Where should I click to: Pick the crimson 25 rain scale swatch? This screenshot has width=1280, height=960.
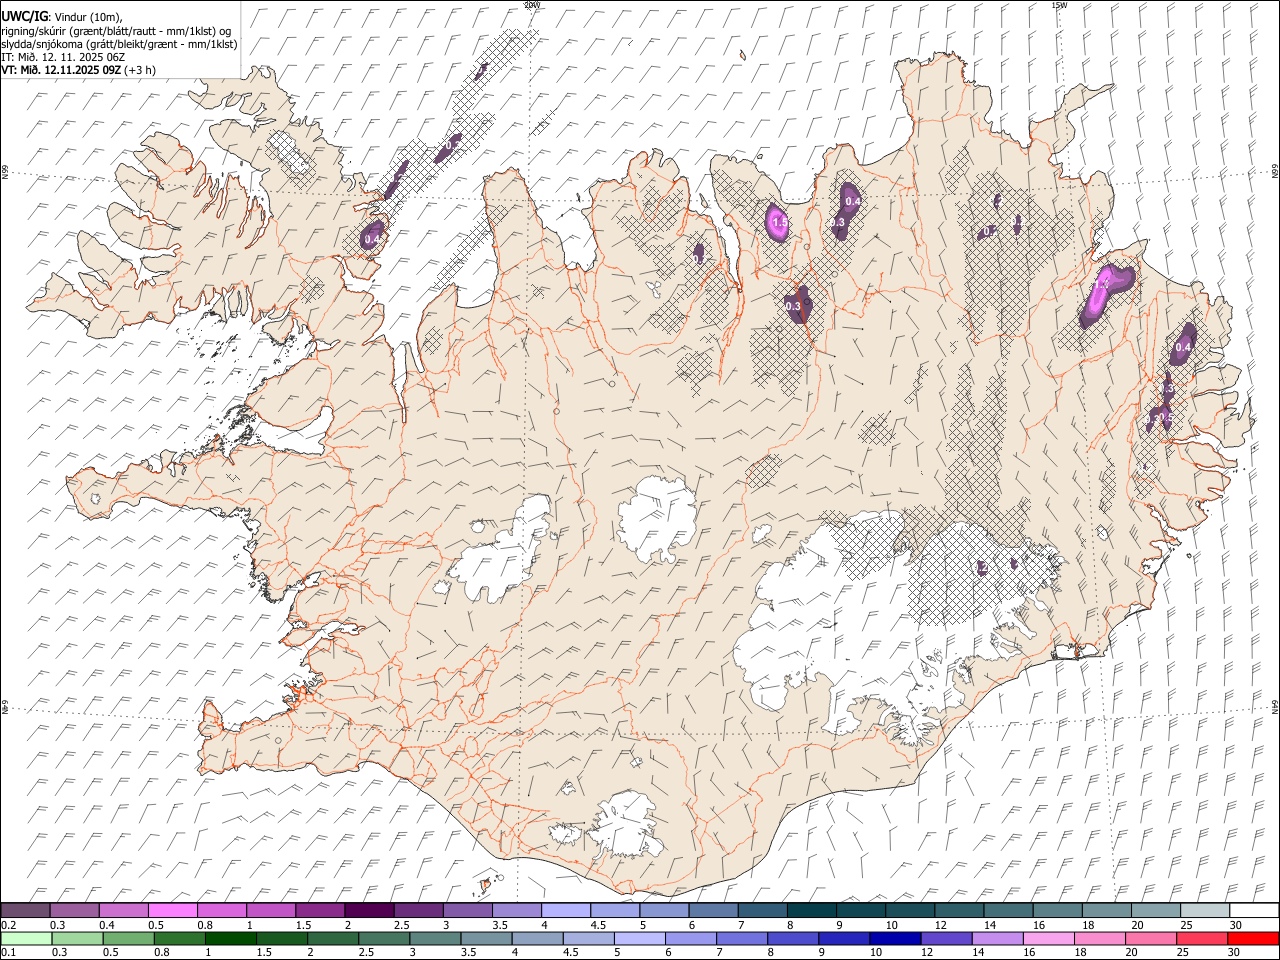1202,938
